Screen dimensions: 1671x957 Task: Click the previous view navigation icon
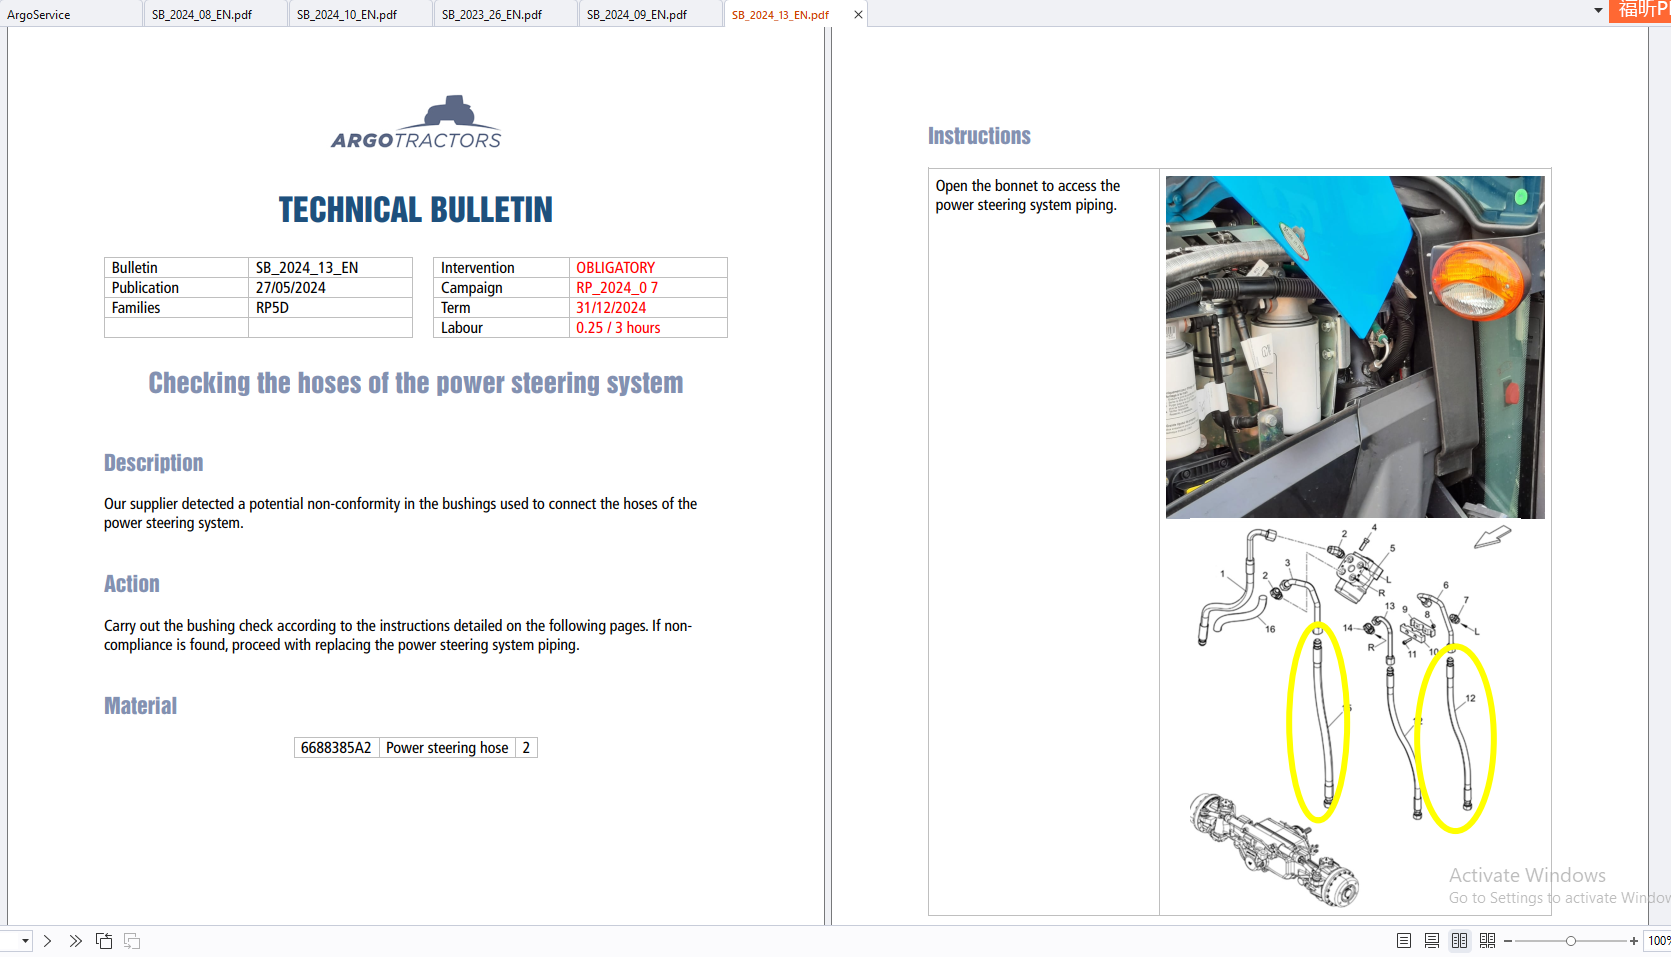pyautogui.click(x=104, y=941)
